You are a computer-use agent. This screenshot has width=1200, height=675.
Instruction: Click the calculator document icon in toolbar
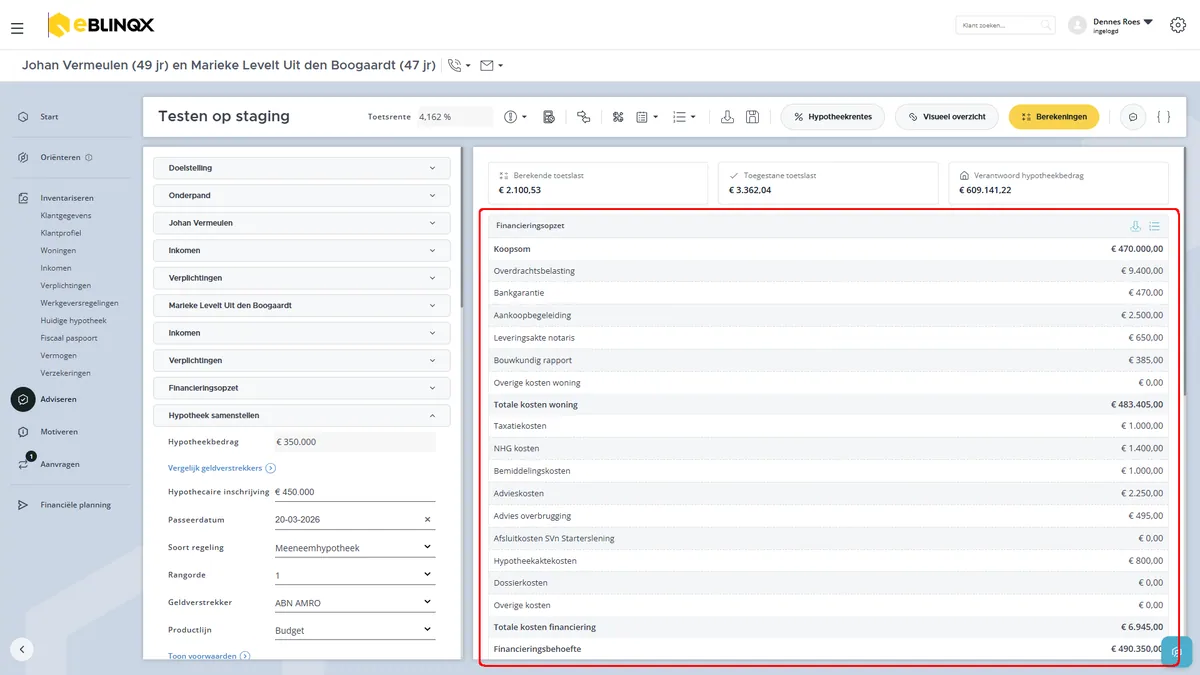click(549, 117)
